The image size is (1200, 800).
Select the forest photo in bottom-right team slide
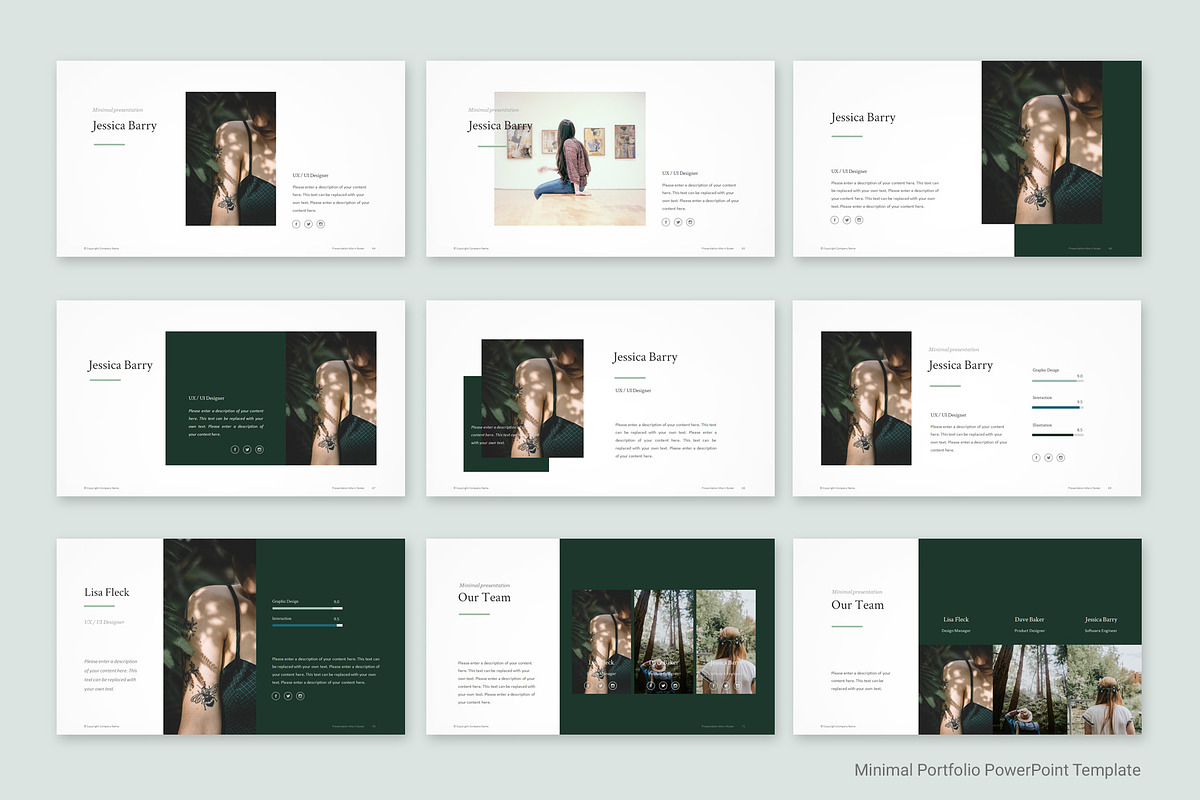[1029, 690]
